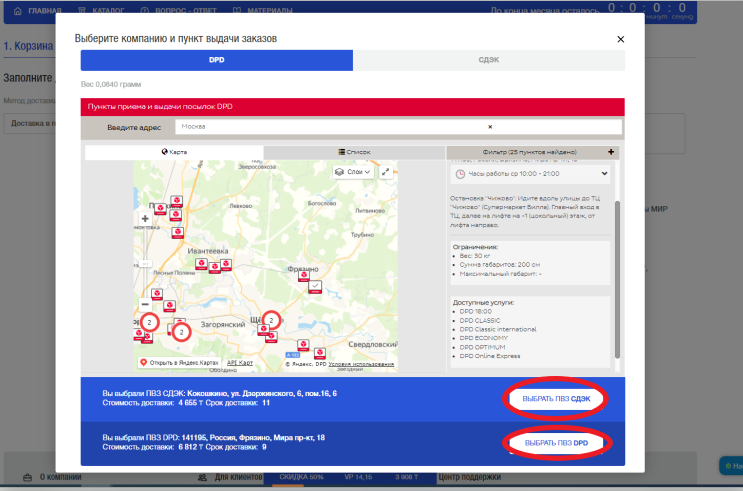Click the DPD Online Express service entry
Image resolution: width=743 pixels, height=491 pixels.
click(x=489, y=356)
